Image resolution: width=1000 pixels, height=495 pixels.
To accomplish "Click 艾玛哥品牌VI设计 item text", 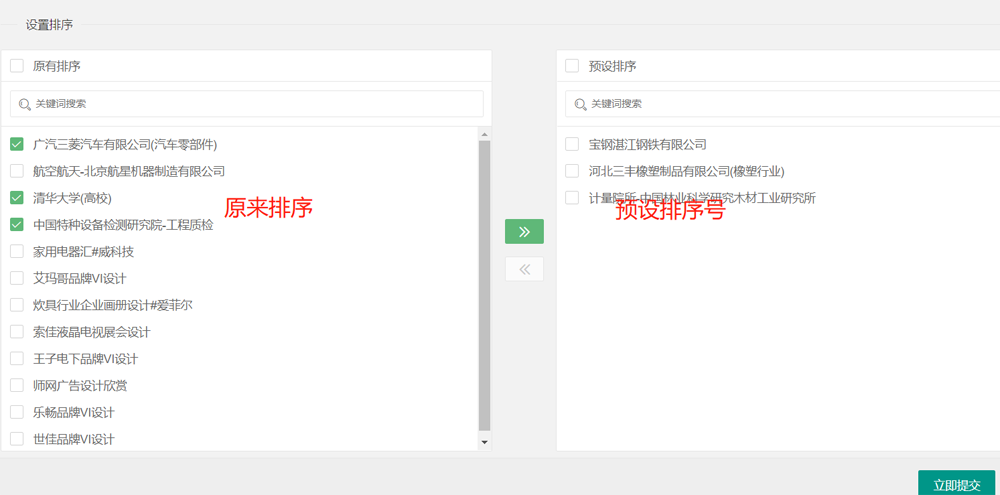I will pos(80,279).
